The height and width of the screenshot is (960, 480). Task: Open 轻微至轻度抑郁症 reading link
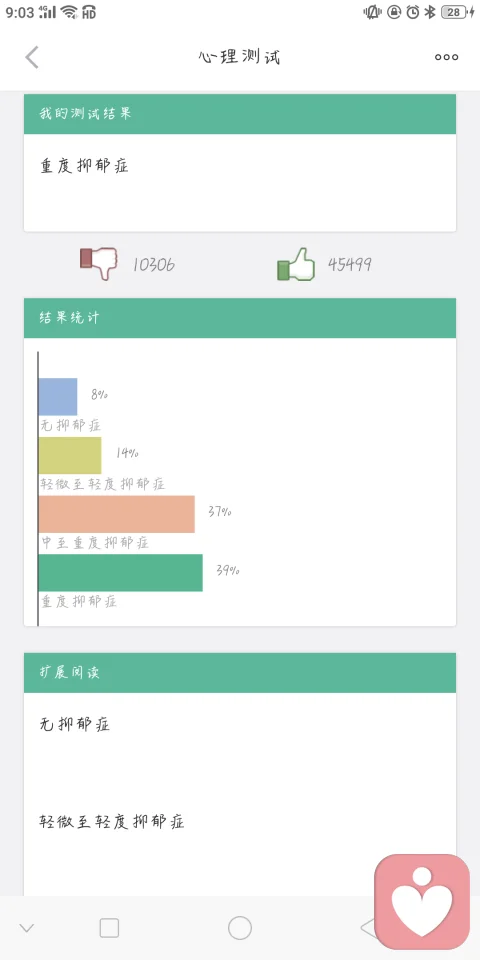[112, 821]
